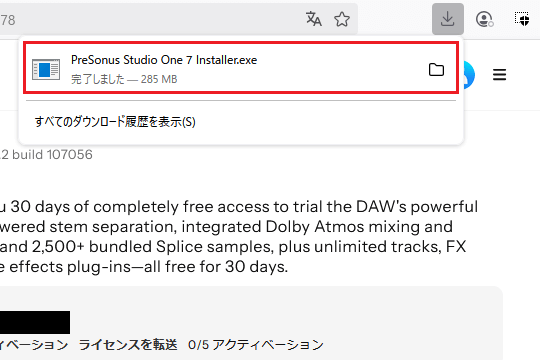Click the '30 days of completely free' paragraph
540x360 pixels.
pos(238,236)
